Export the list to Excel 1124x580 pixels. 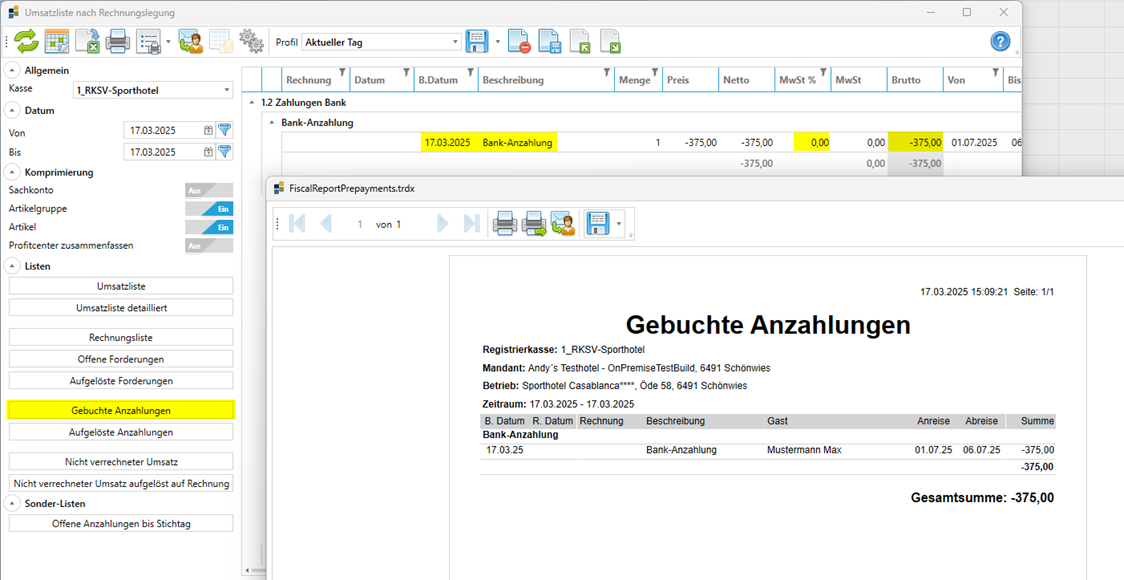click(88, 42)
